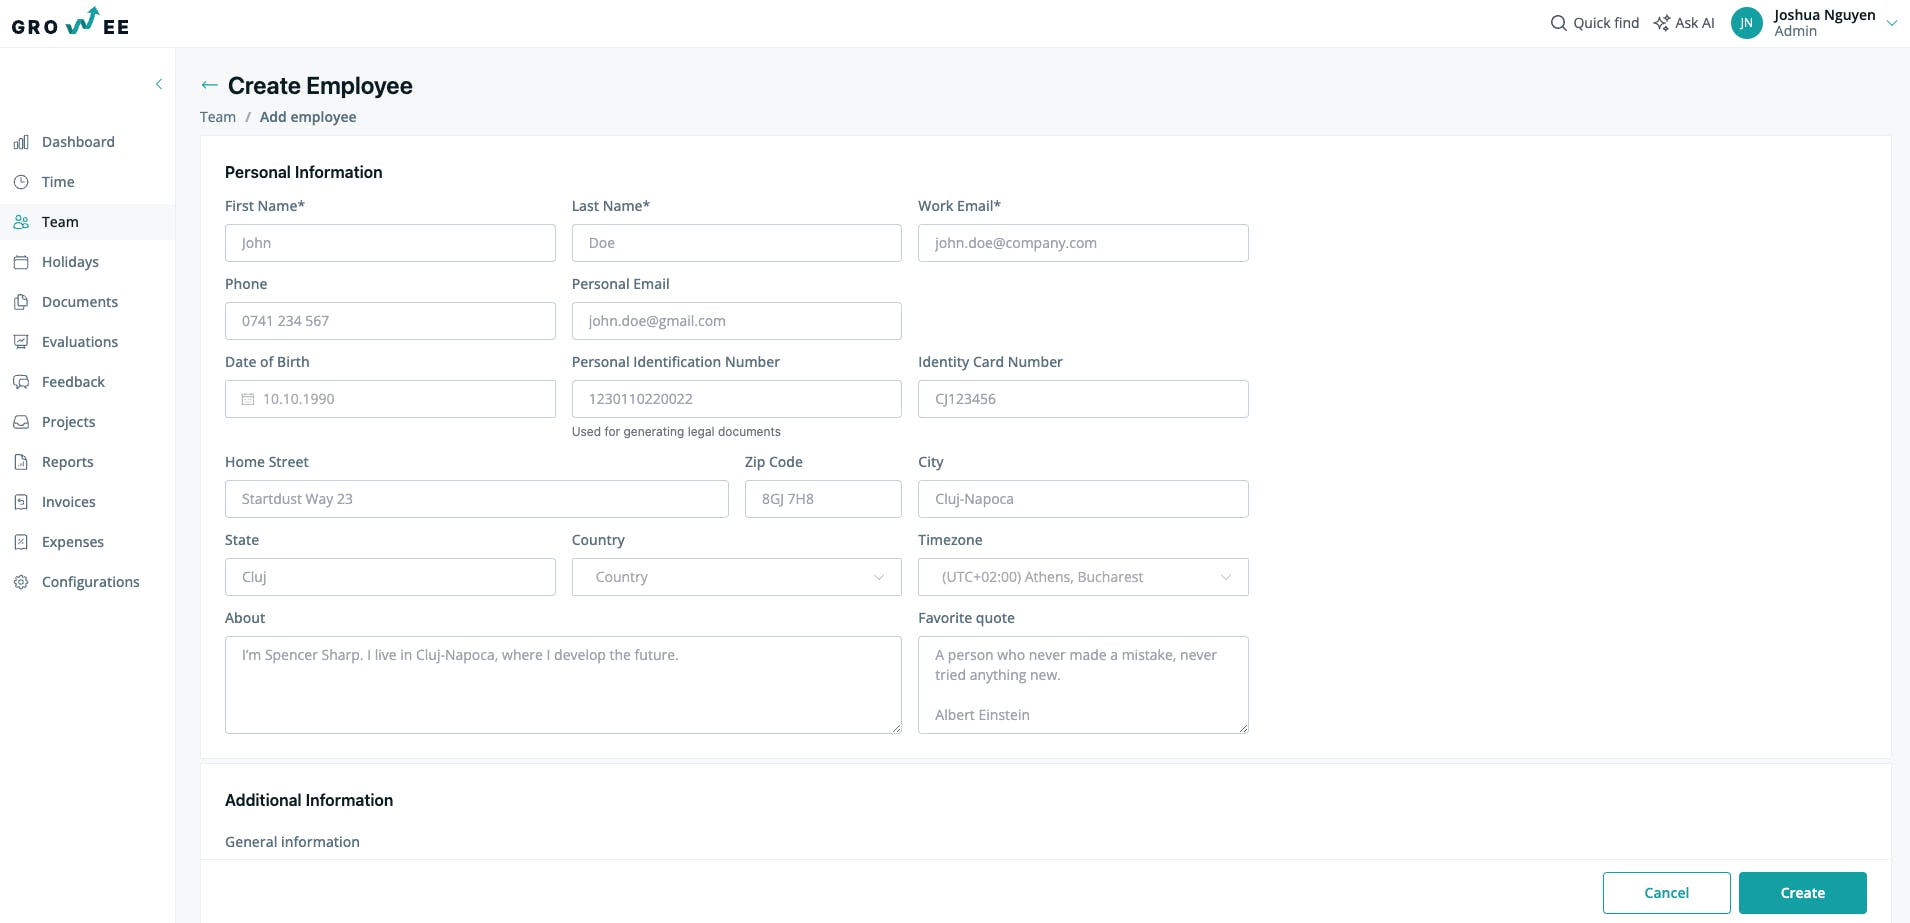Click the calendar icon in Date of Birth
Viewport: 1910px width, 923px height.
[248, 399]
